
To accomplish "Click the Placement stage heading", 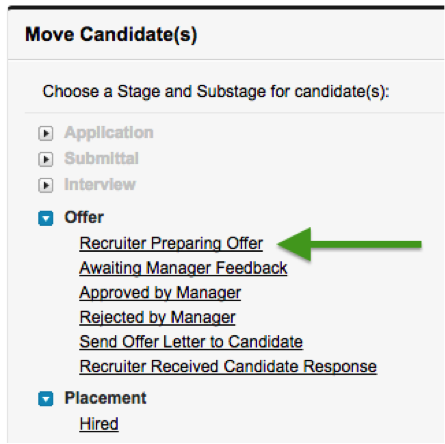I will (x=105, y=398).
